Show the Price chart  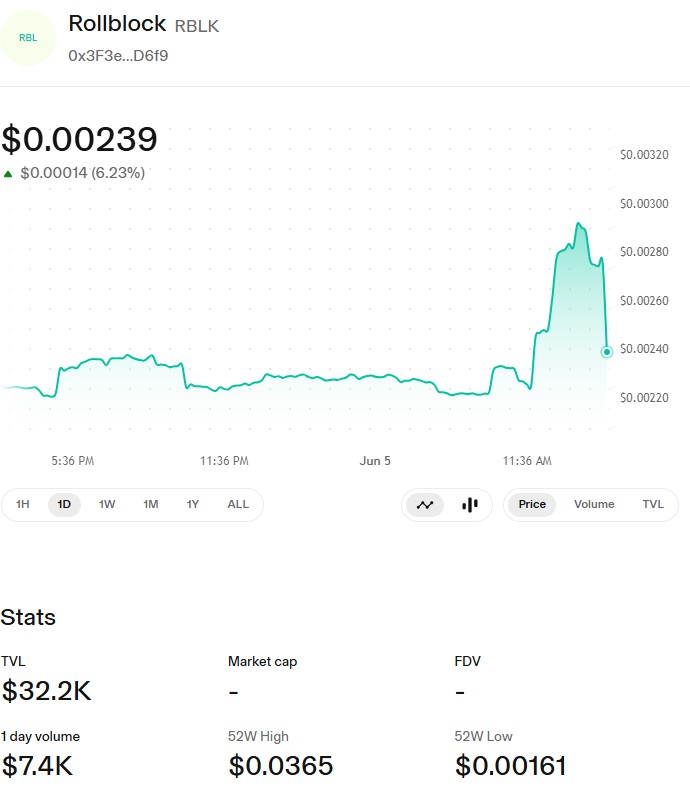click(x=532, y=504)
